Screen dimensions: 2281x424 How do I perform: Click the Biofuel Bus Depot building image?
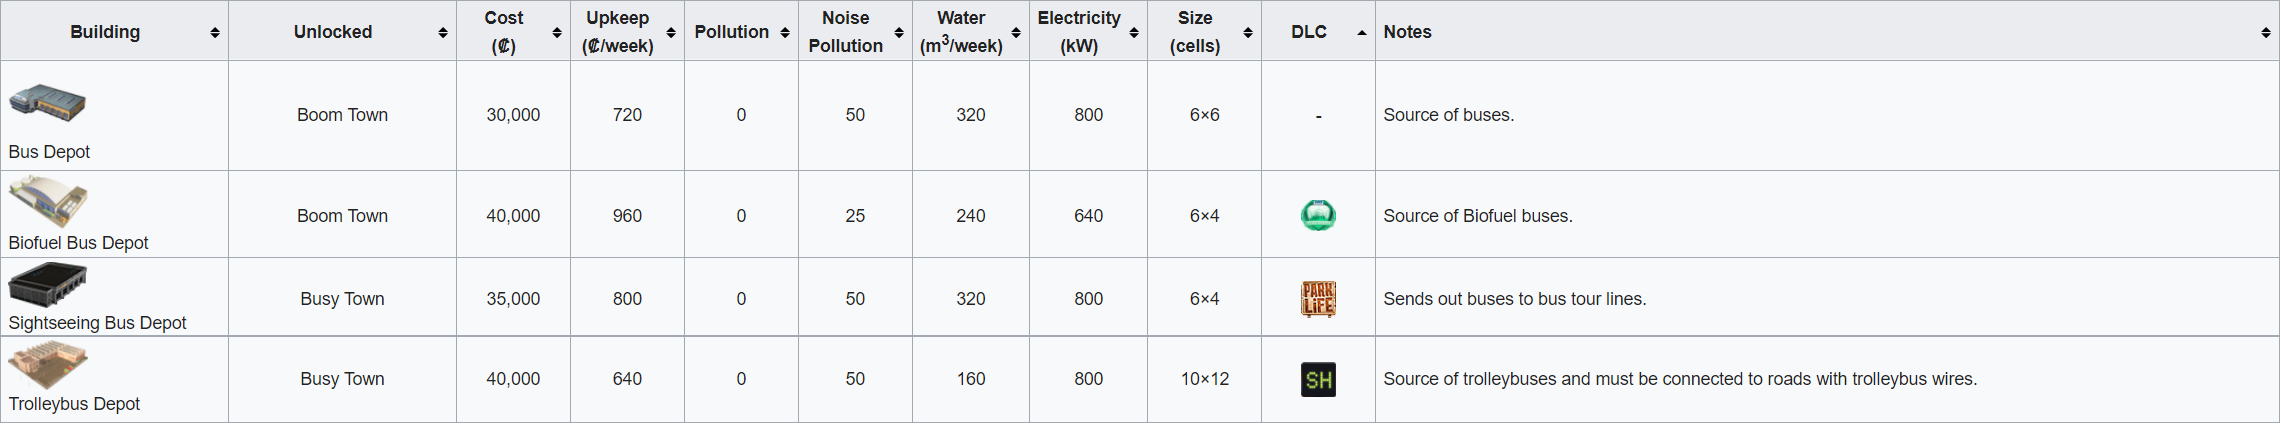[x=47, y=201]
